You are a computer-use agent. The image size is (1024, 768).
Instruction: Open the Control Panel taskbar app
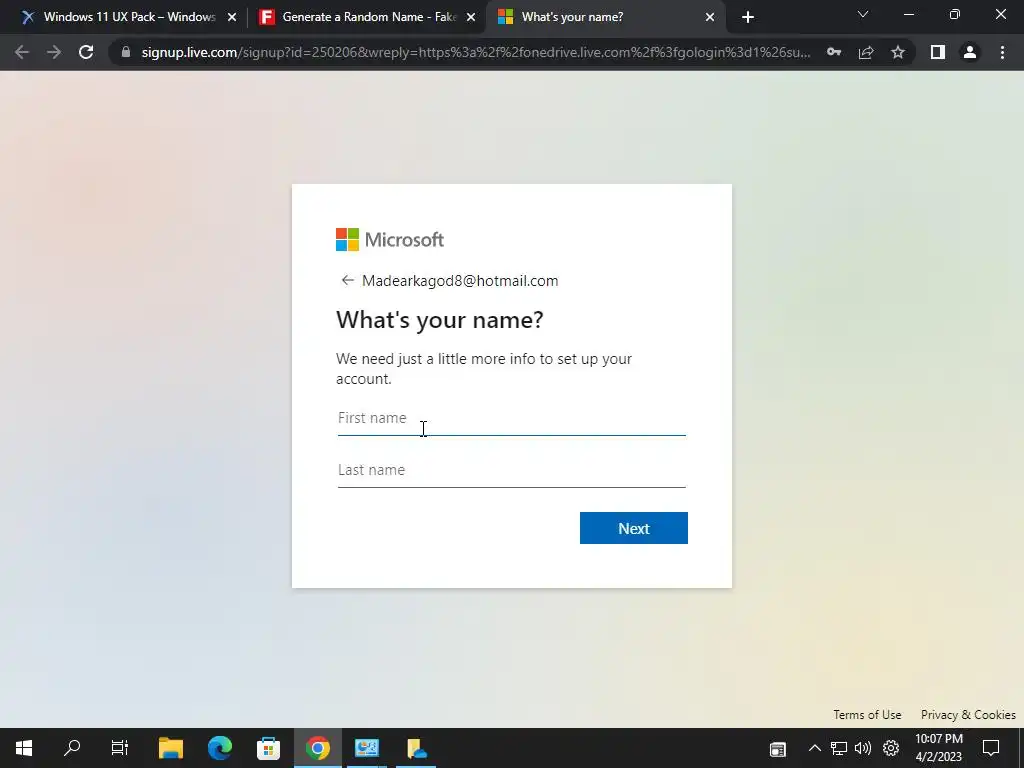click(366, 748)
